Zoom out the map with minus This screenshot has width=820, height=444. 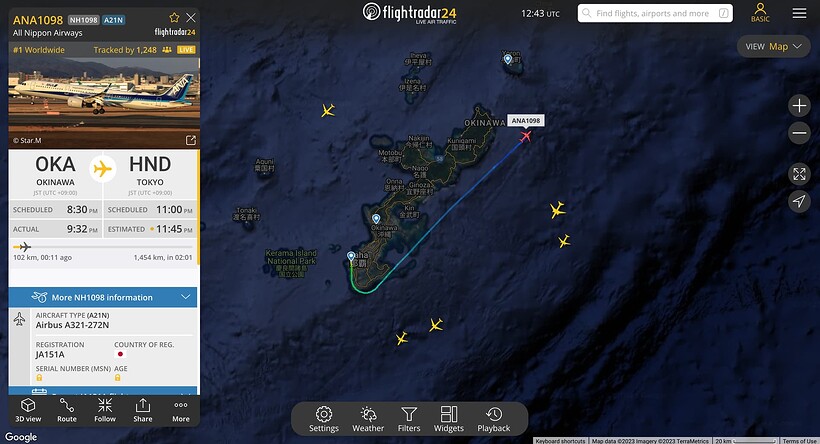pyautogui.click(x=799, y=133)
